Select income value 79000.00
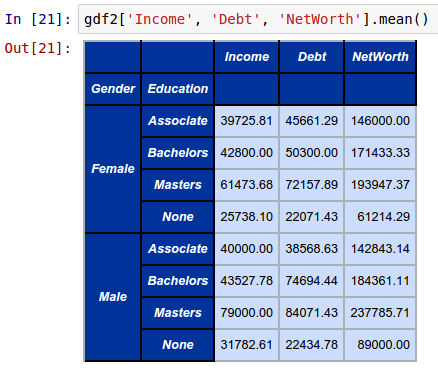 (247, 313)
